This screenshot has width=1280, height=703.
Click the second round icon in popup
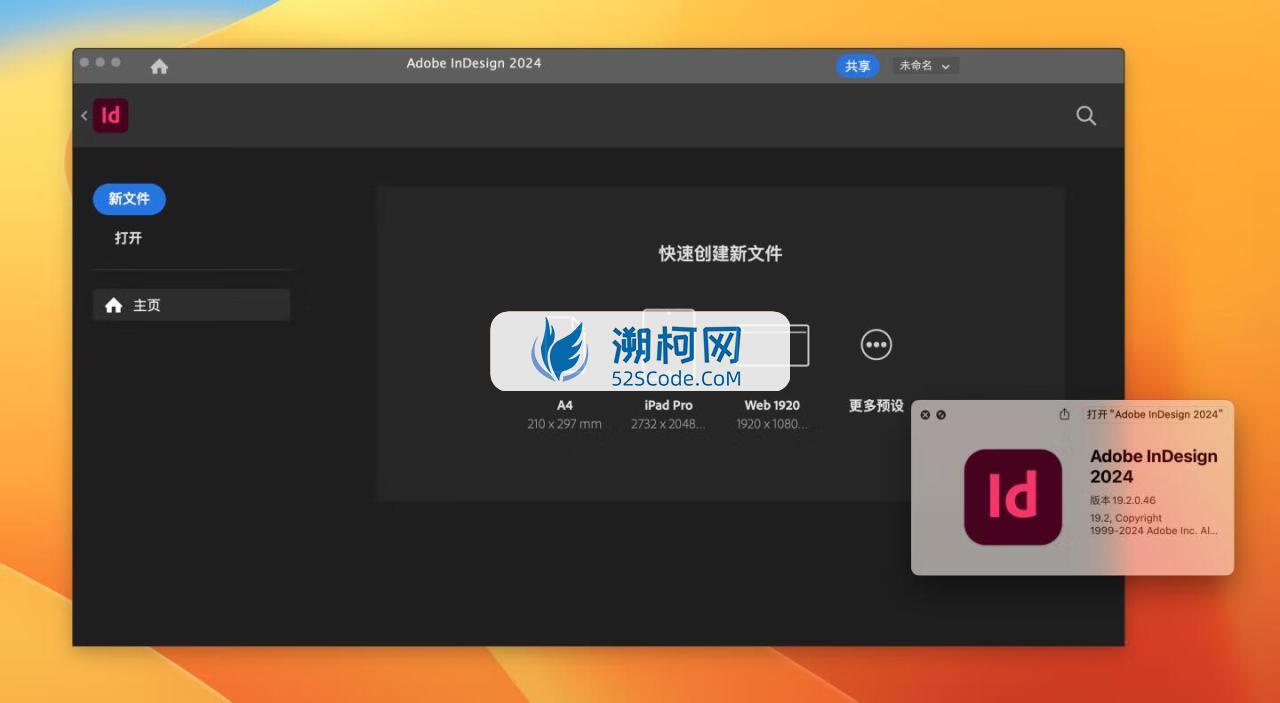click(x=941, y=415)
